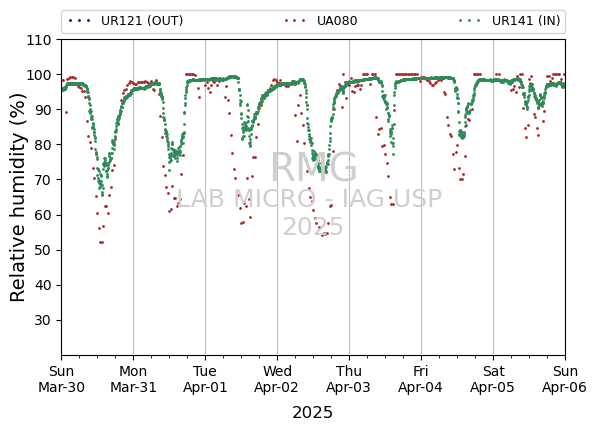The width and height of the screenshot is (598, 431).
Task: Click the Relative humidity (%) axis title
Action: pyautogui.click(x=18, y=198)
